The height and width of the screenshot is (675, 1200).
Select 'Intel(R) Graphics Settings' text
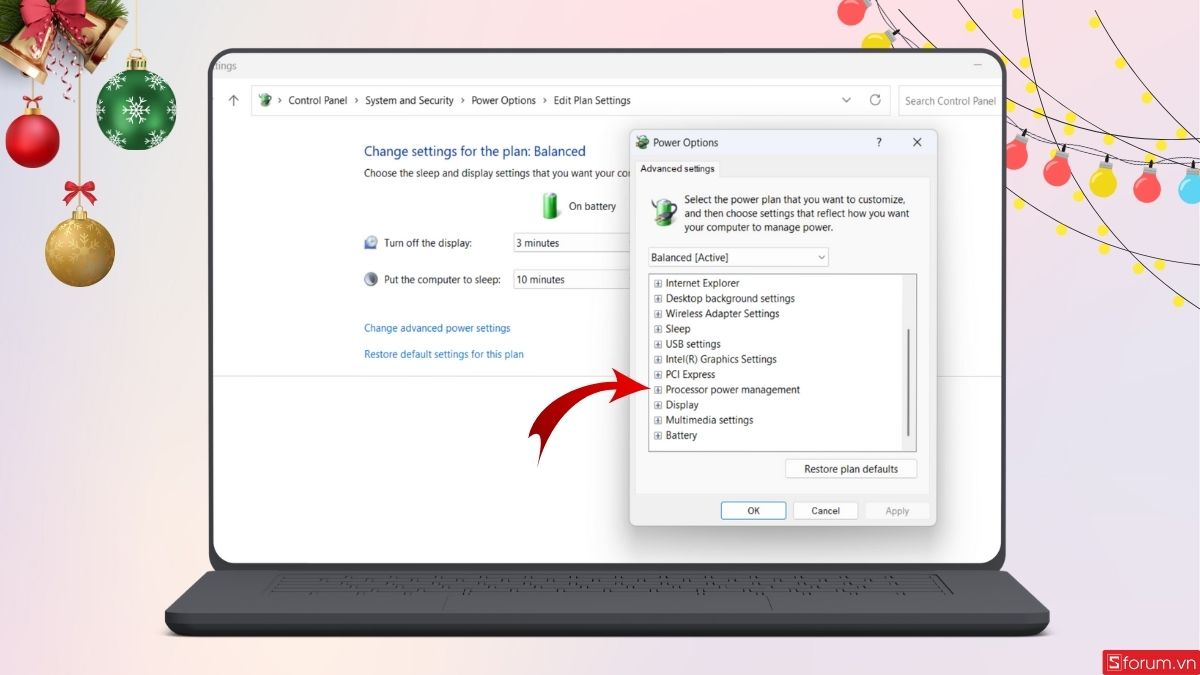tap(721, 359)
